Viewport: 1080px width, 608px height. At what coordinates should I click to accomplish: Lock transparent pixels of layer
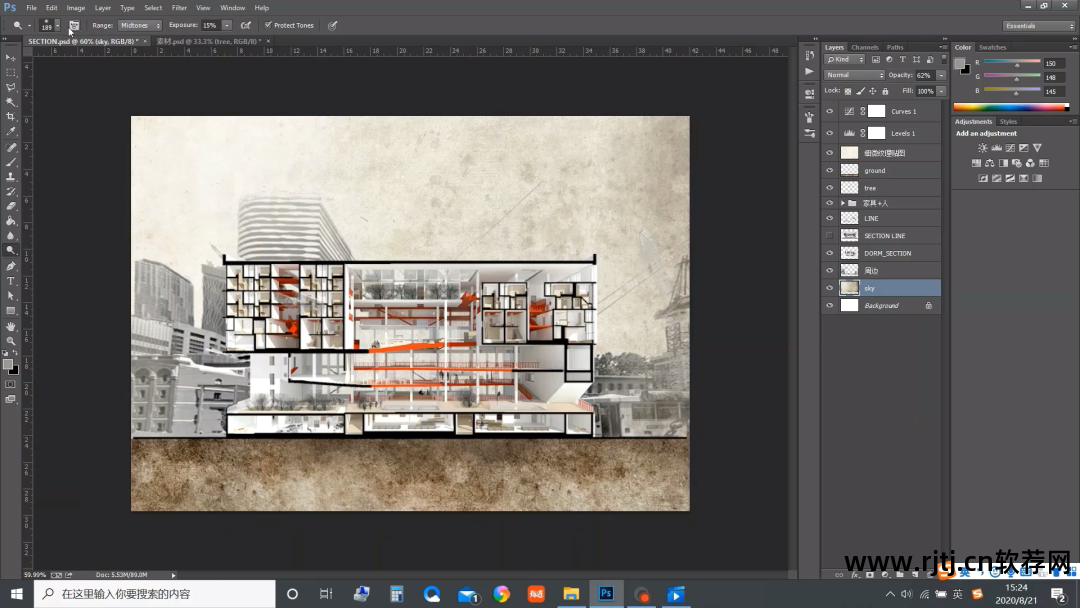coord(848,91)
